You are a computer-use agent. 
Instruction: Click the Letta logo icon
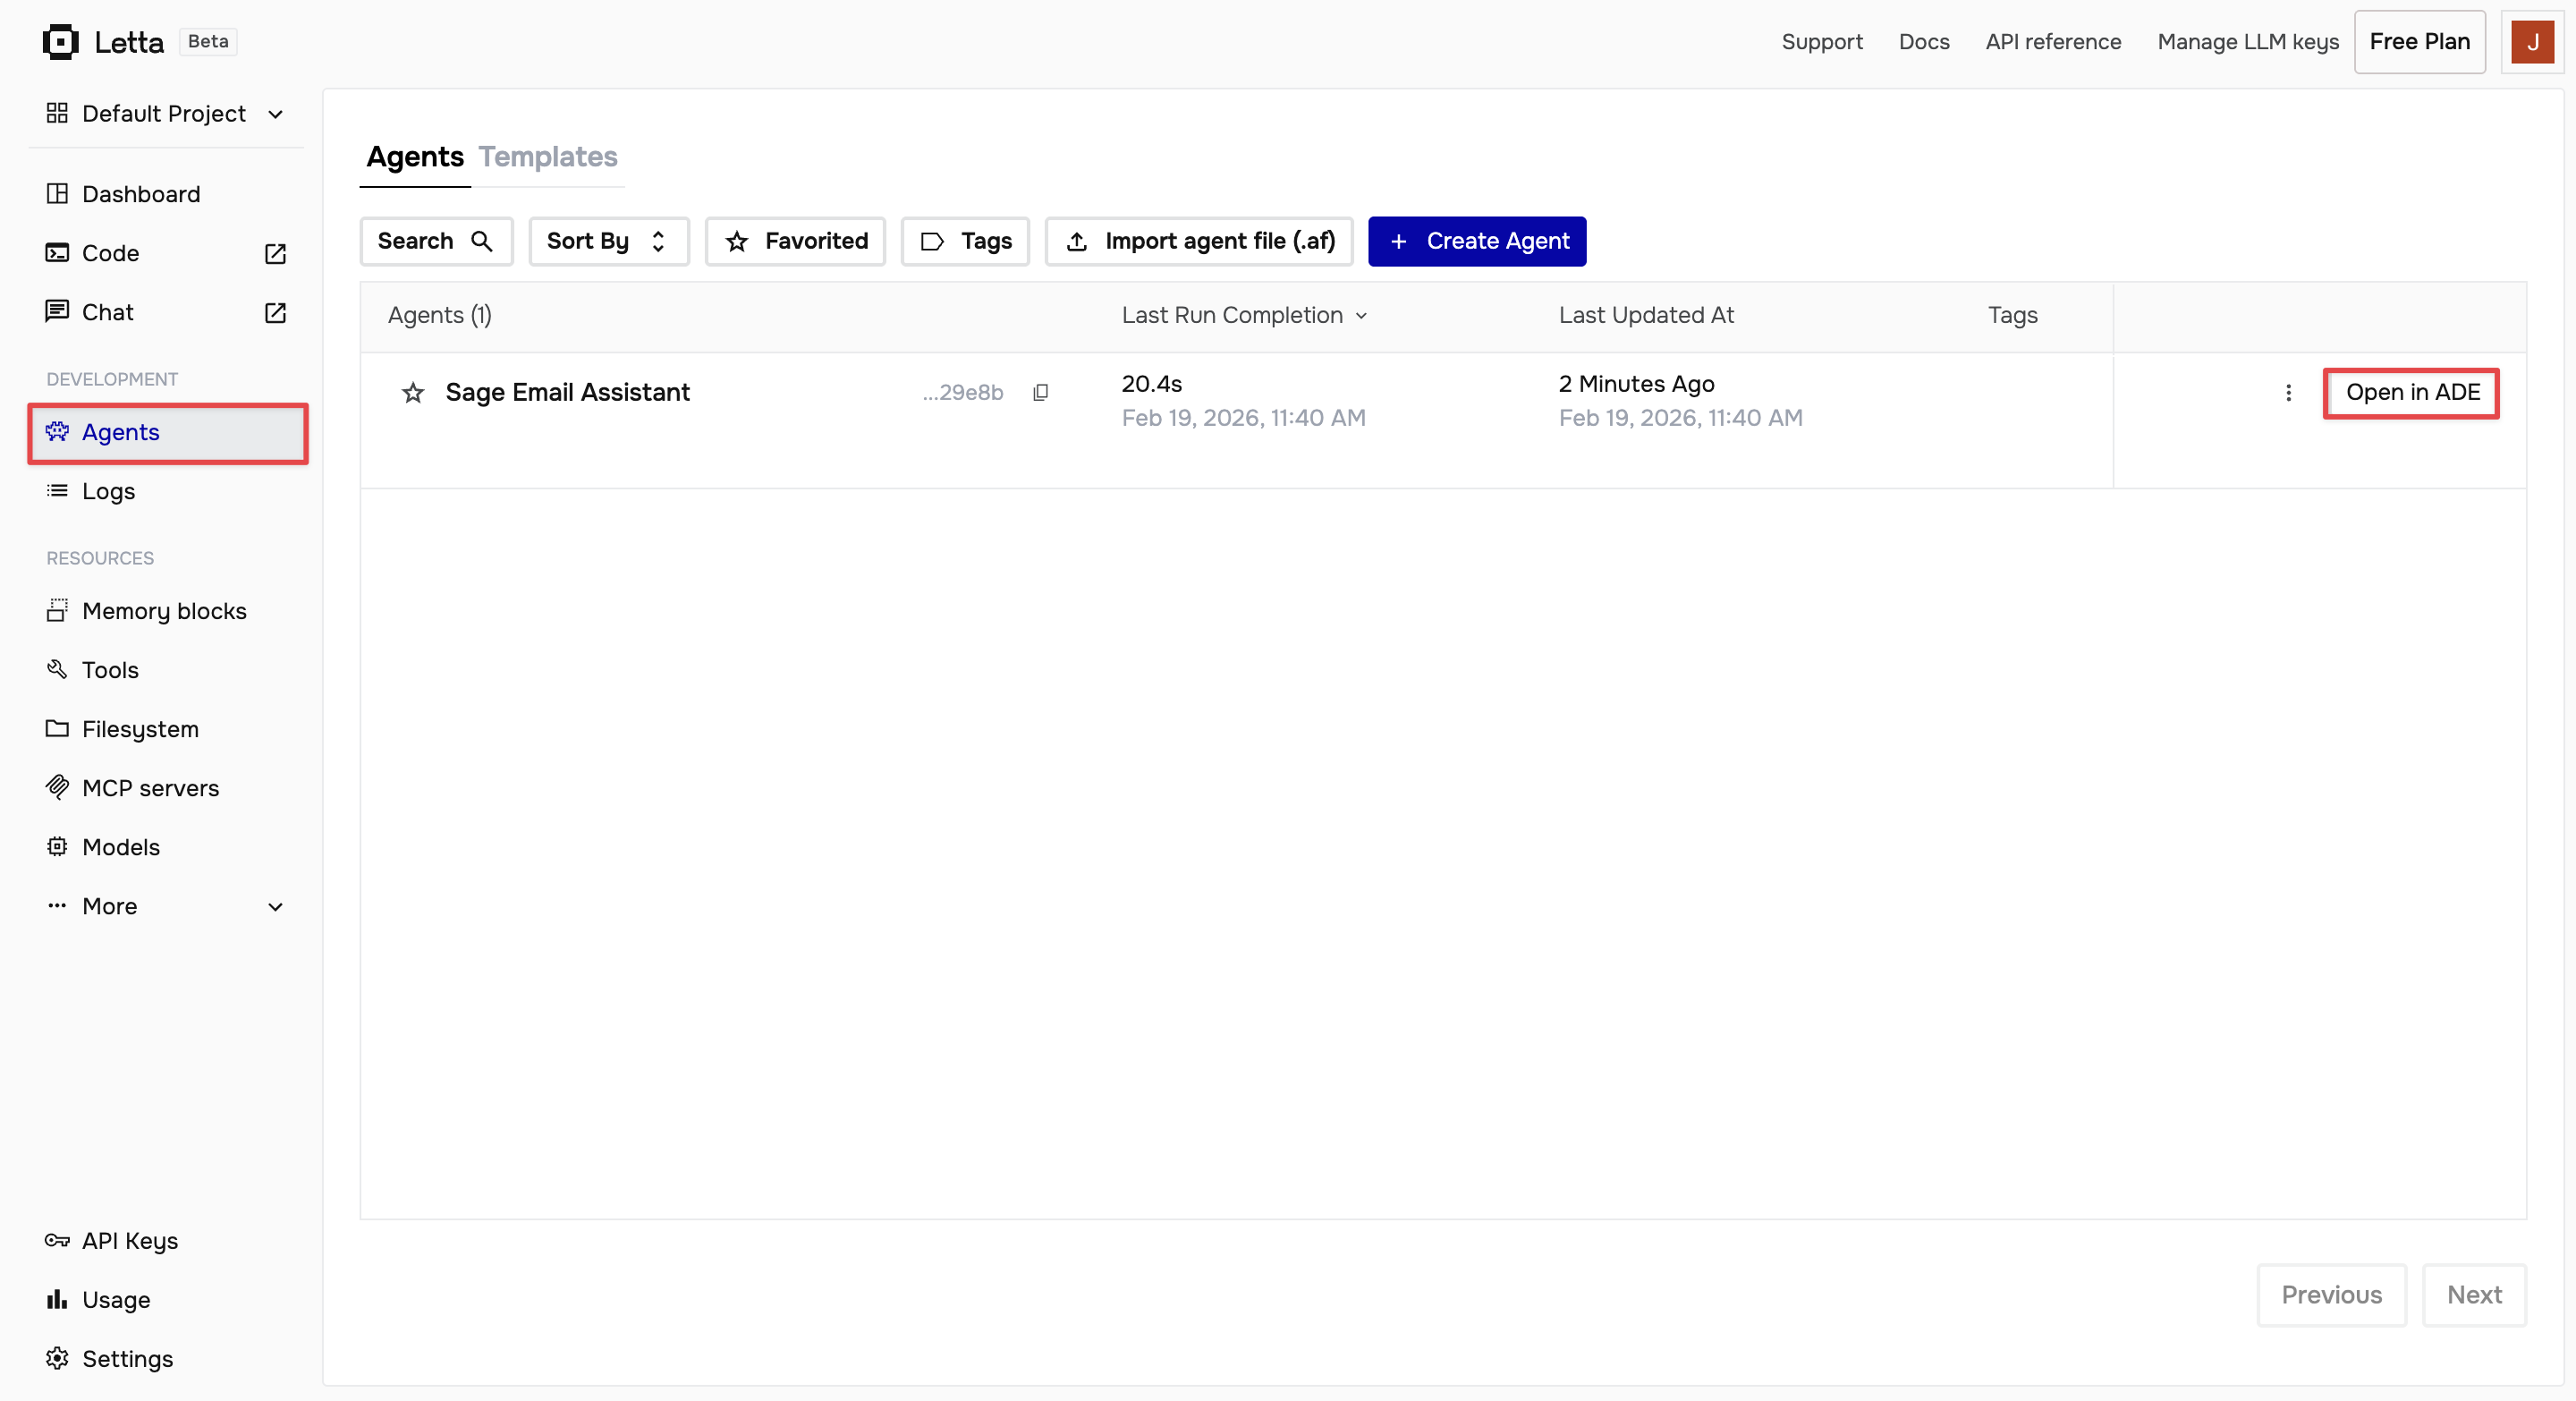(60, 42)
